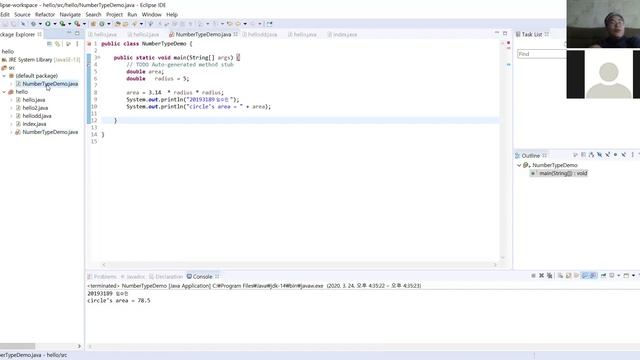
Task: Collapse the hello package tree node
Action: click(x=4, y=92)
